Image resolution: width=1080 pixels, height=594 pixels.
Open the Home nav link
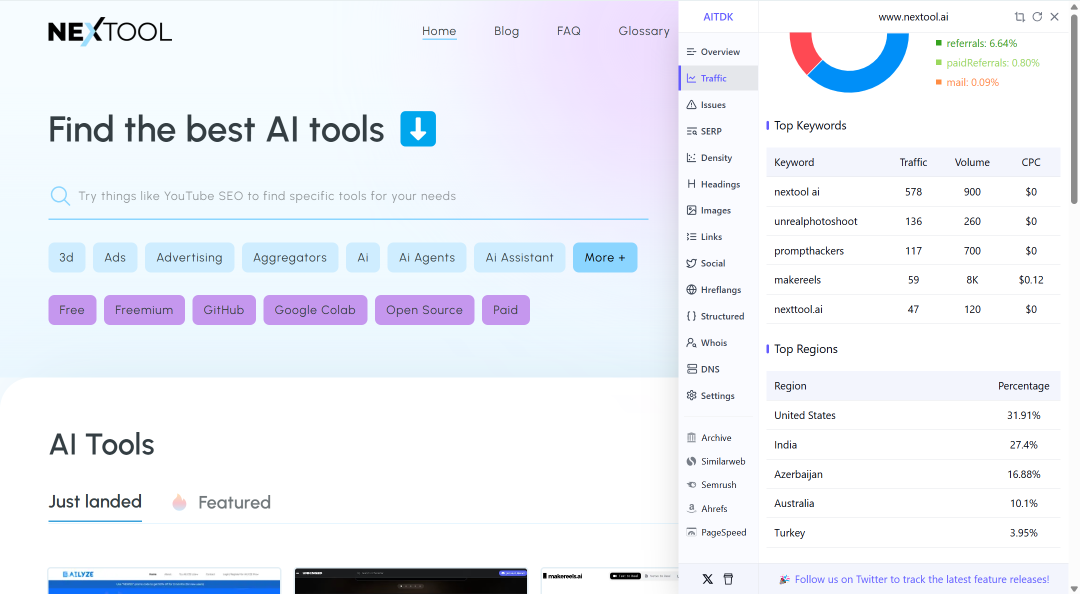click(x=439, y=31)
